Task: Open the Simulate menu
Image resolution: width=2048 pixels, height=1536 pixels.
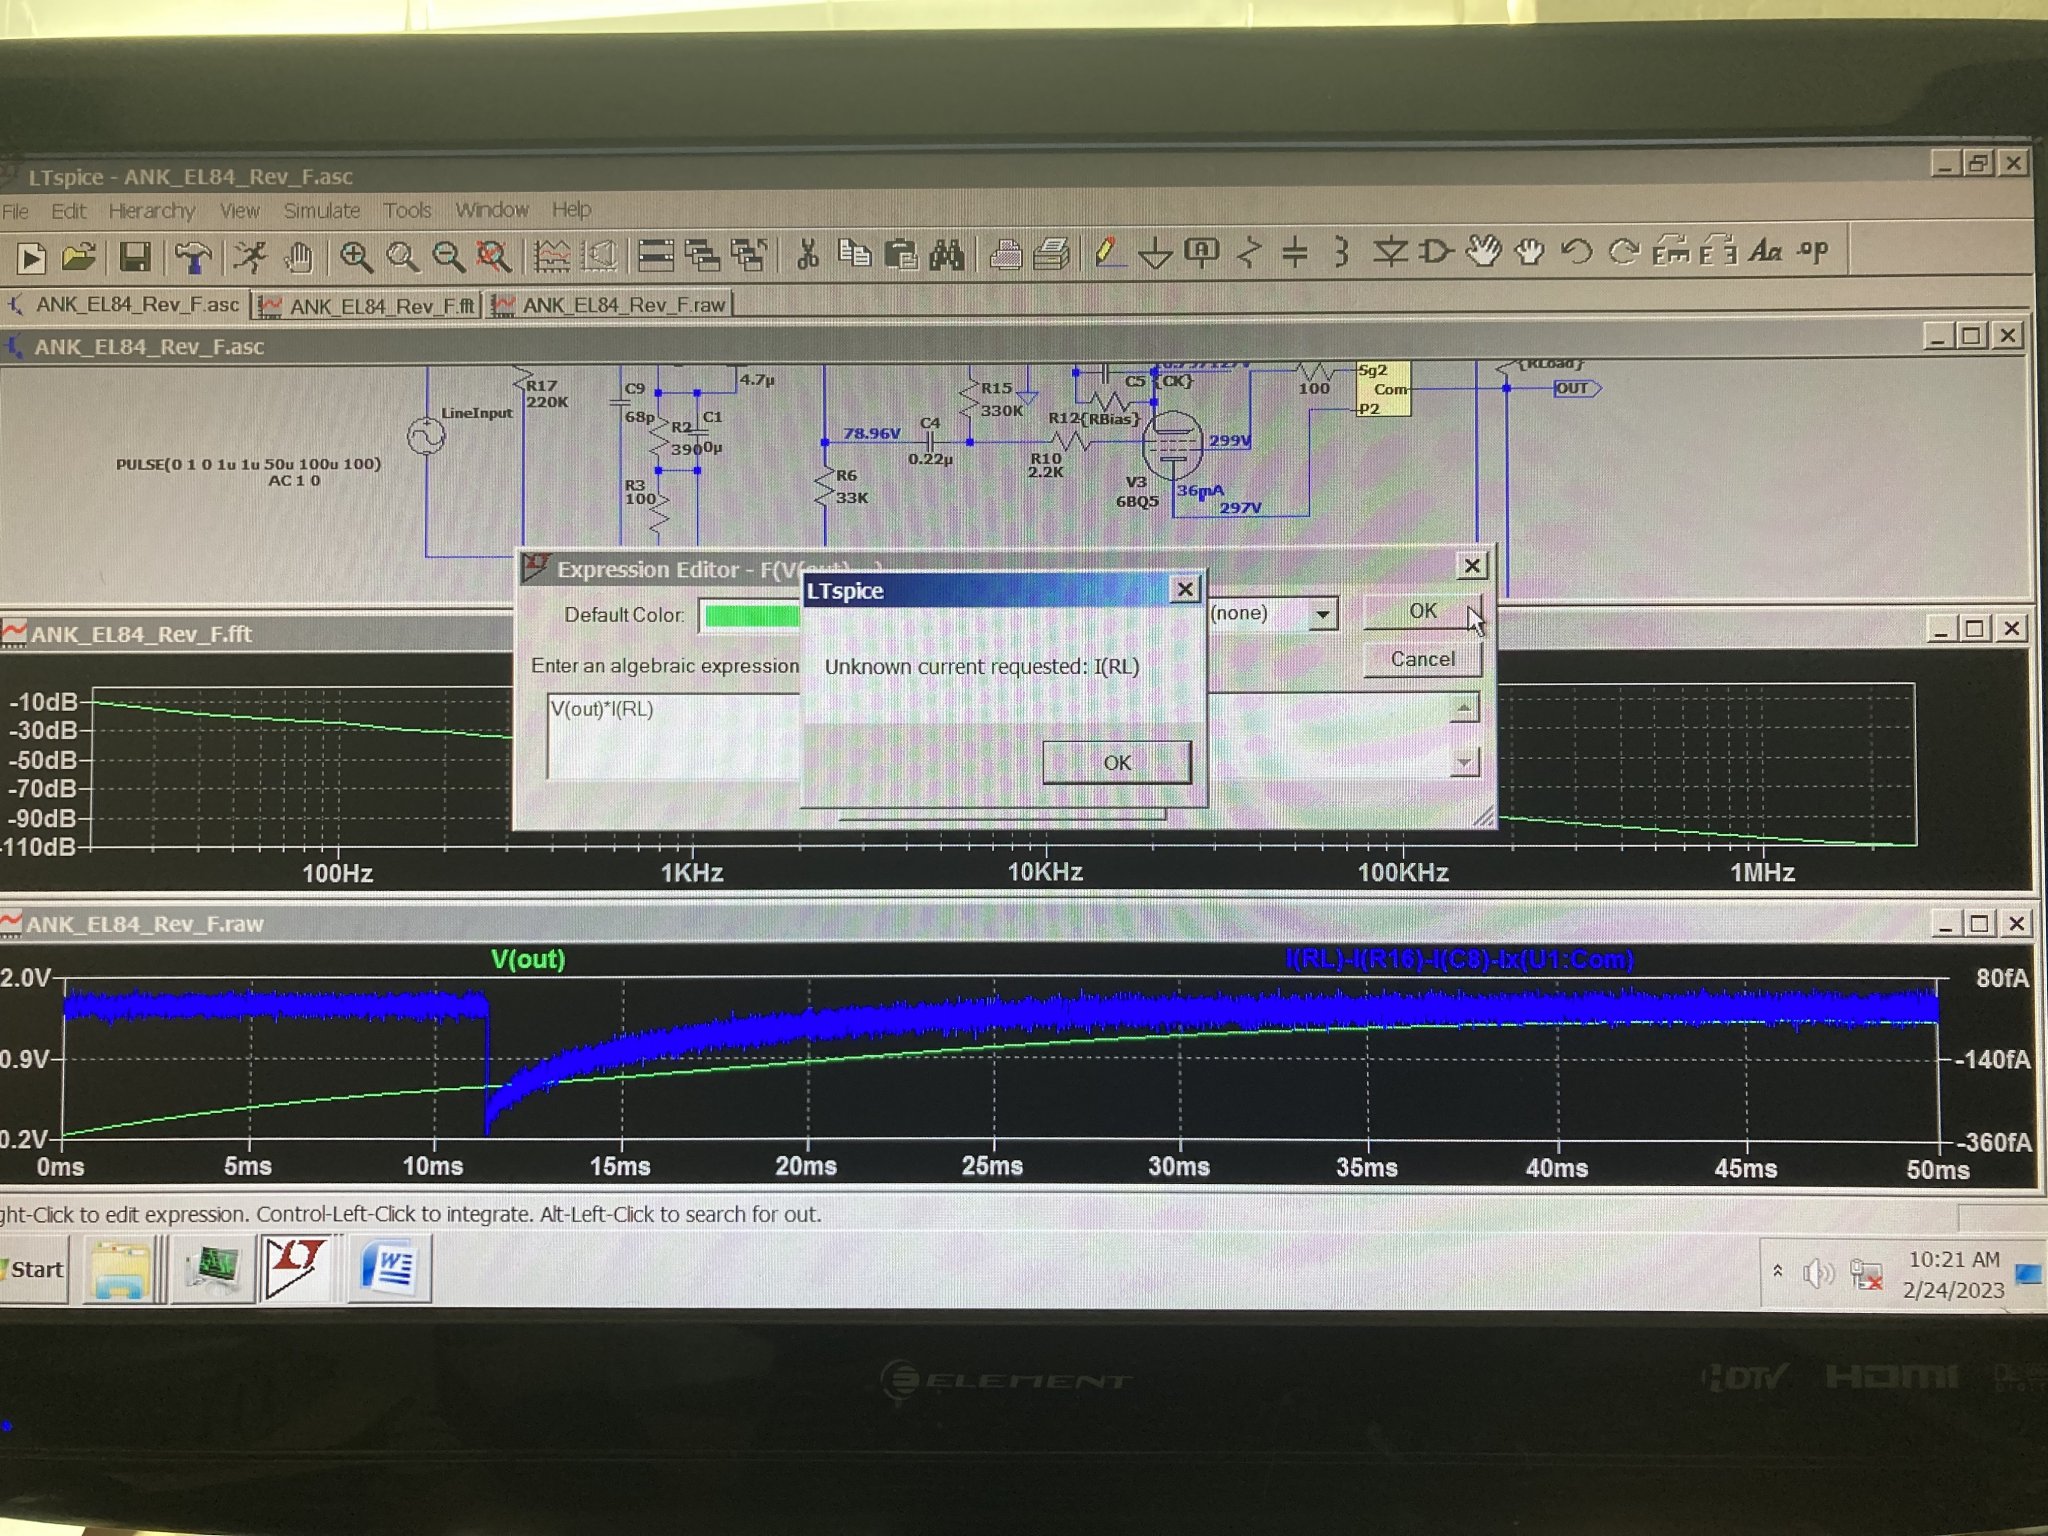Action: (321, 211)
